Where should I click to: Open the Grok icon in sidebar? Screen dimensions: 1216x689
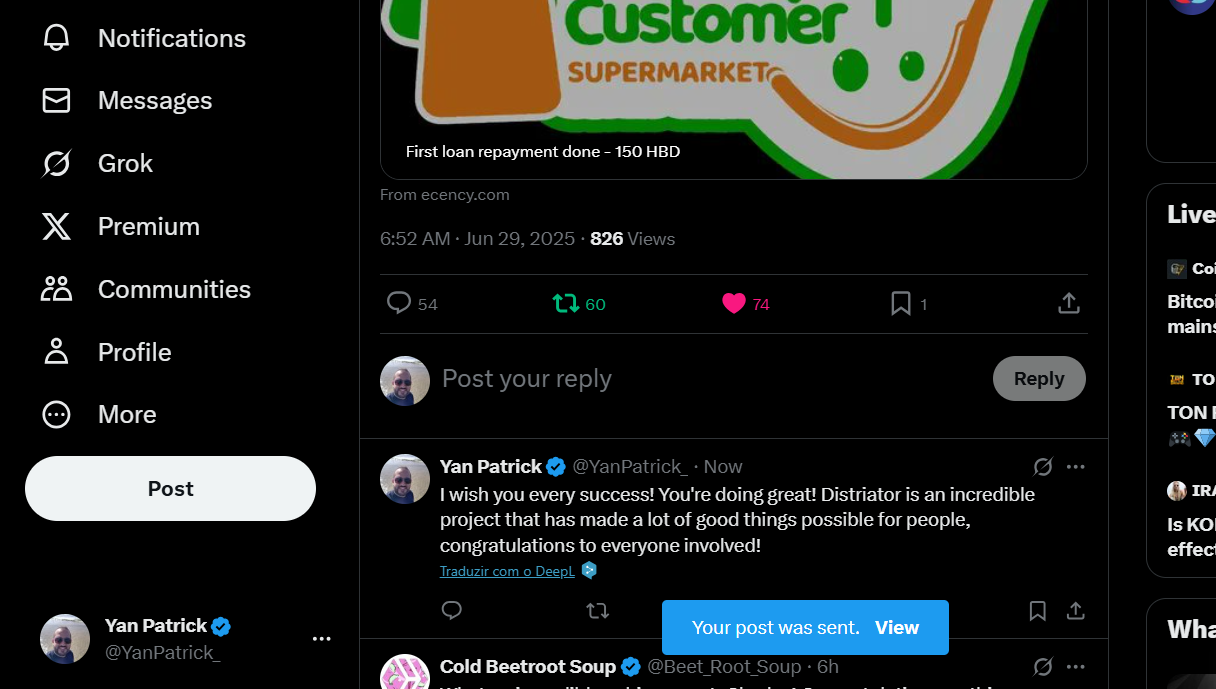(56, 163)
